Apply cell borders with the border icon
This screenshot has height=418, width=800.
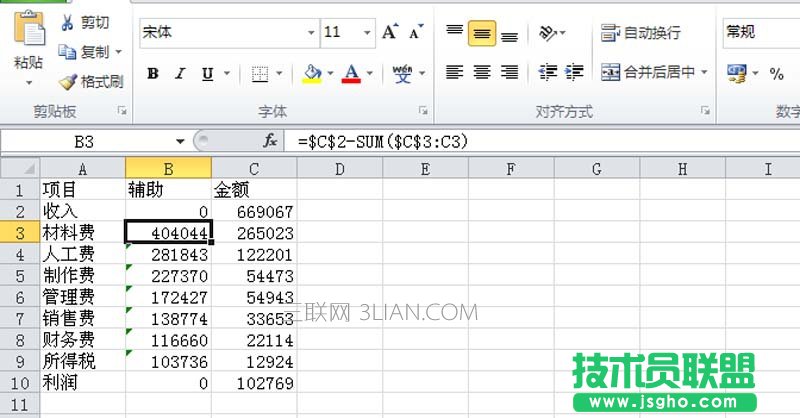(260, 74)
